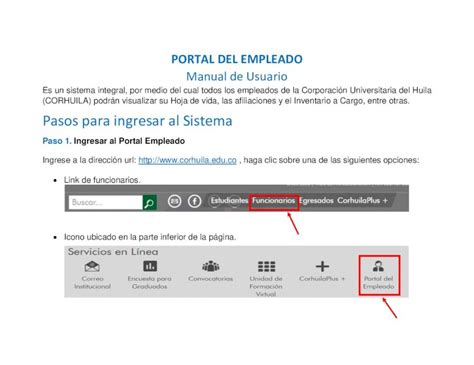Click the Correo Institucional label
This screenshot has height=365, width=474.
point(92,283)
